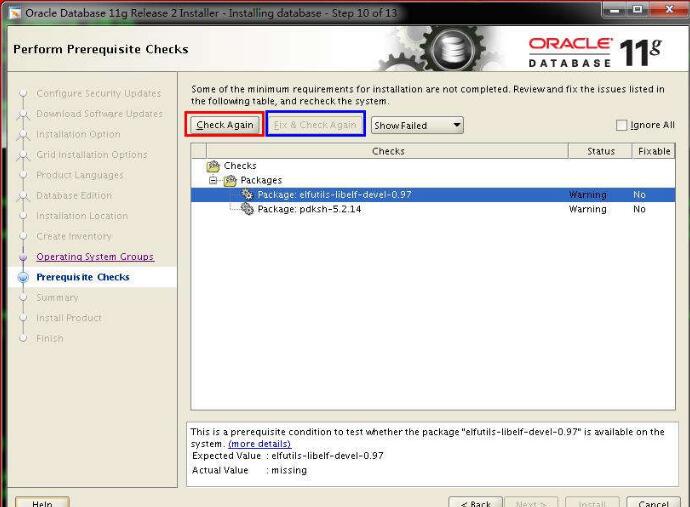
Task: Click Database Edition step
Action: [x=74, y=195]
